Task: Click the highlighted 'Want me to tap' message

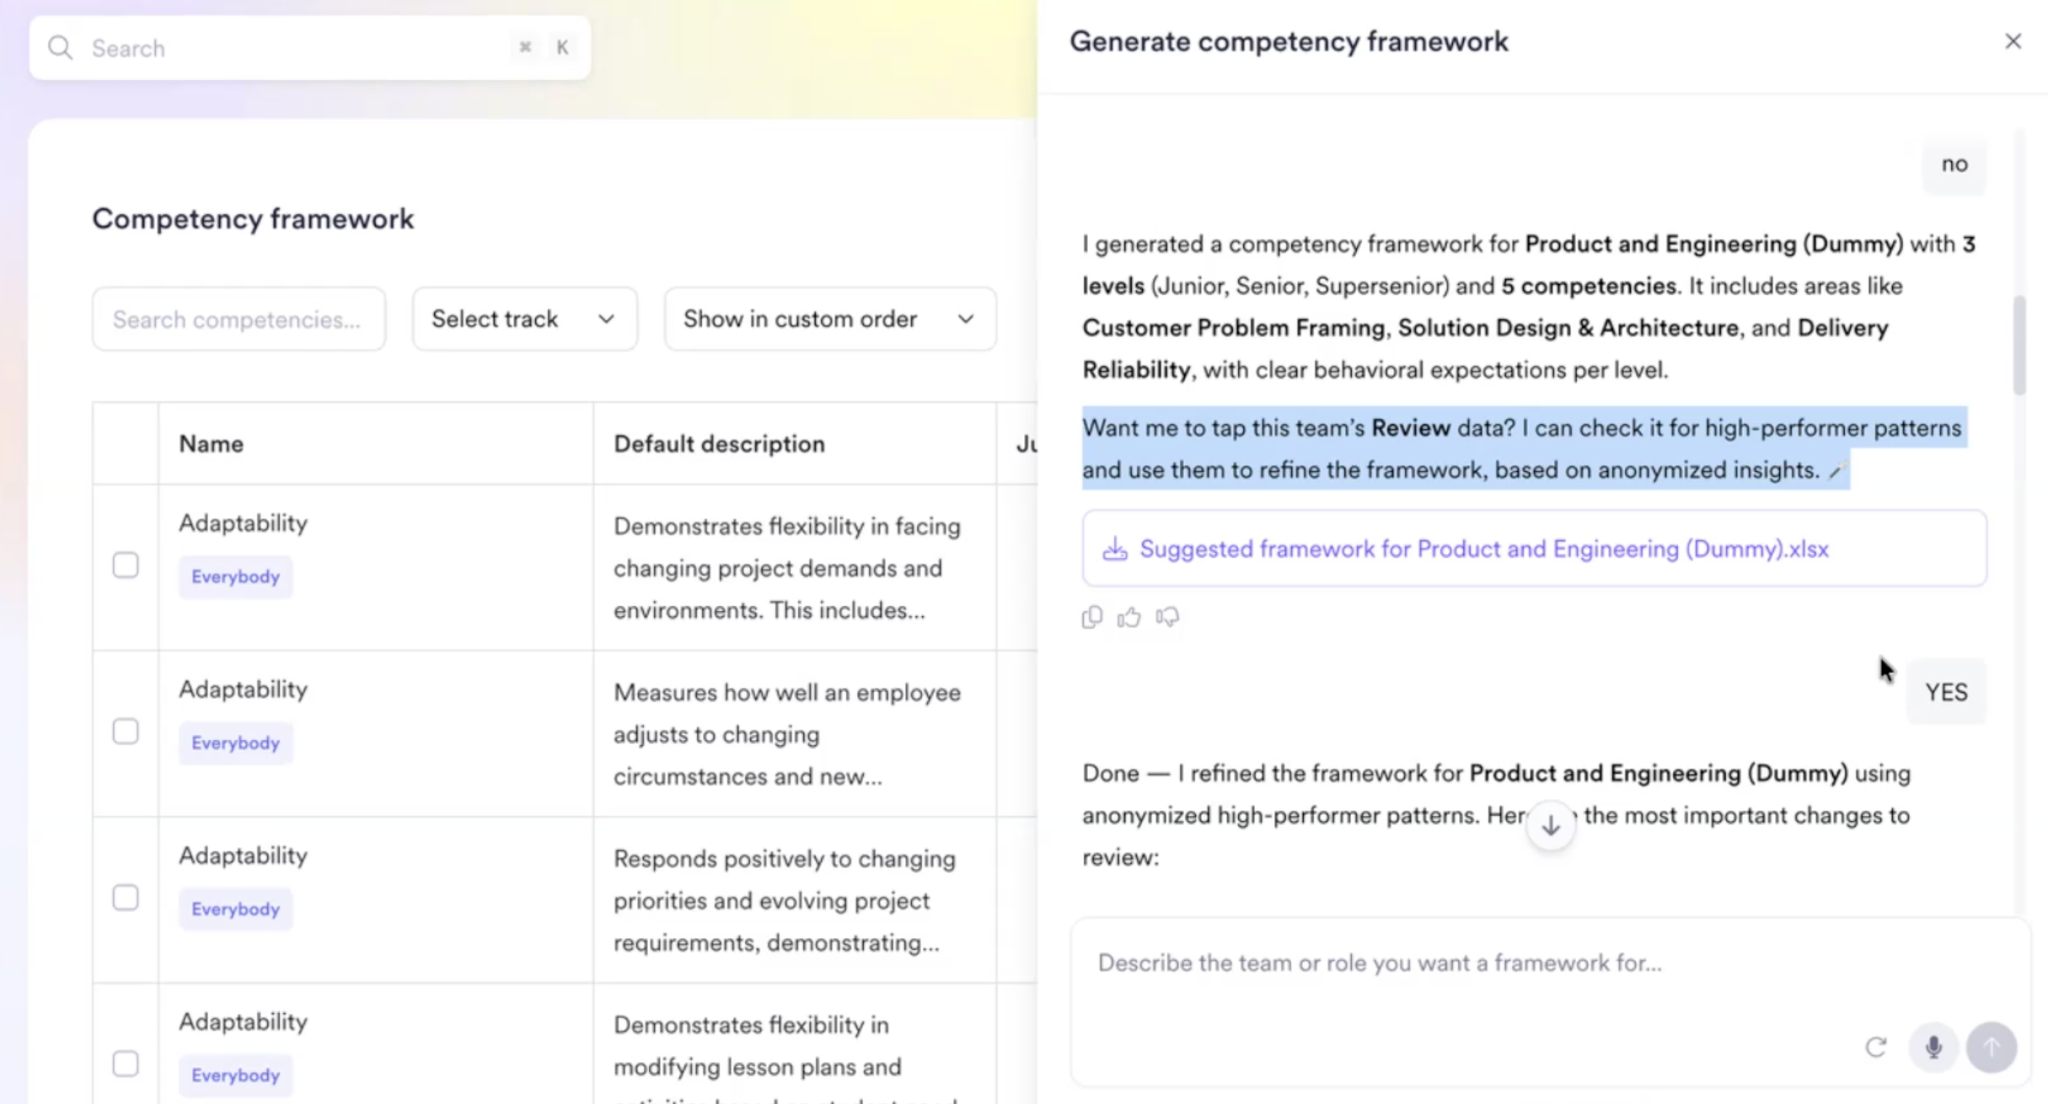Action: (x=1524, y=449)
